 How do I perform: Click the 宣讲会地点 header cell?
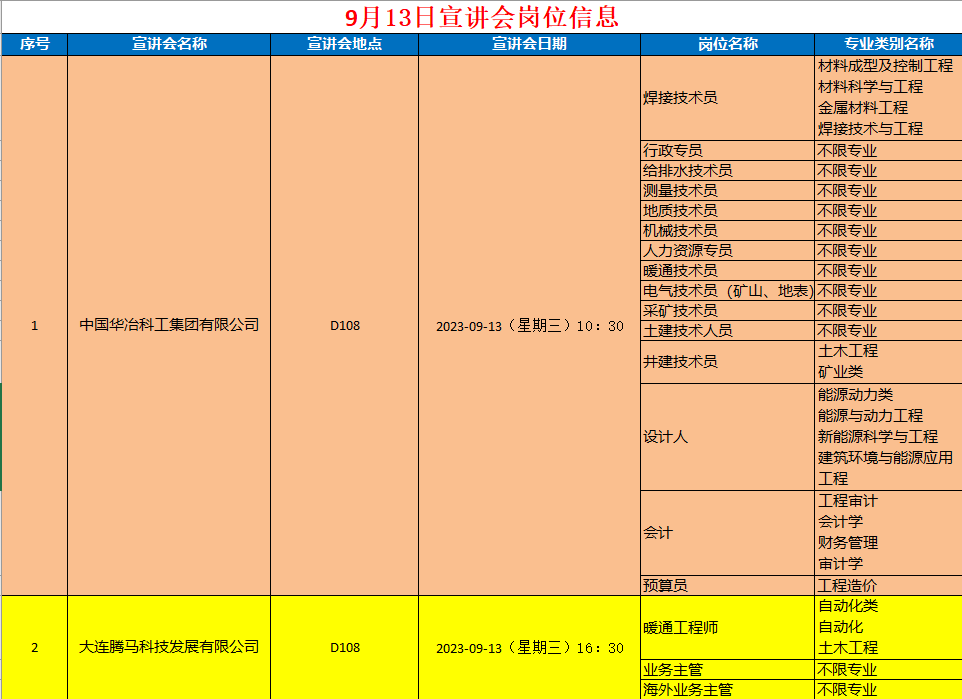[x=344, y=44]
